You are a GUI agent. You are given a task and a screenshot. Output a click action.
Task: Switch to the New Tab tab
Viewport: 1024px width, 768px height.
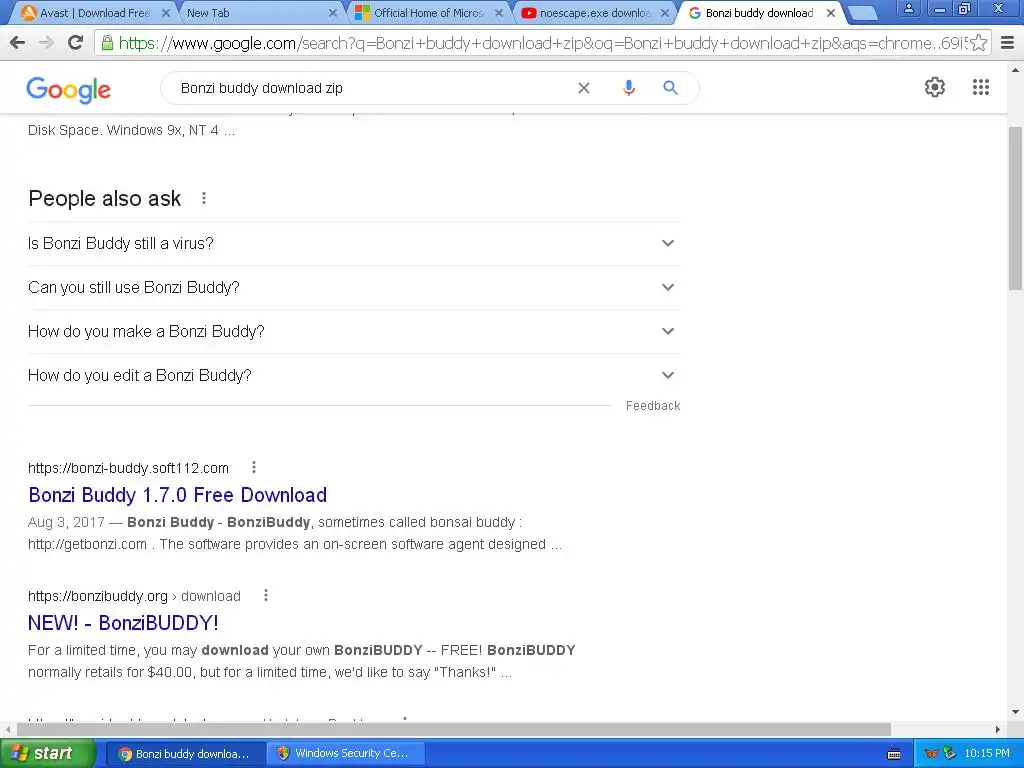(x=260, y=13)
